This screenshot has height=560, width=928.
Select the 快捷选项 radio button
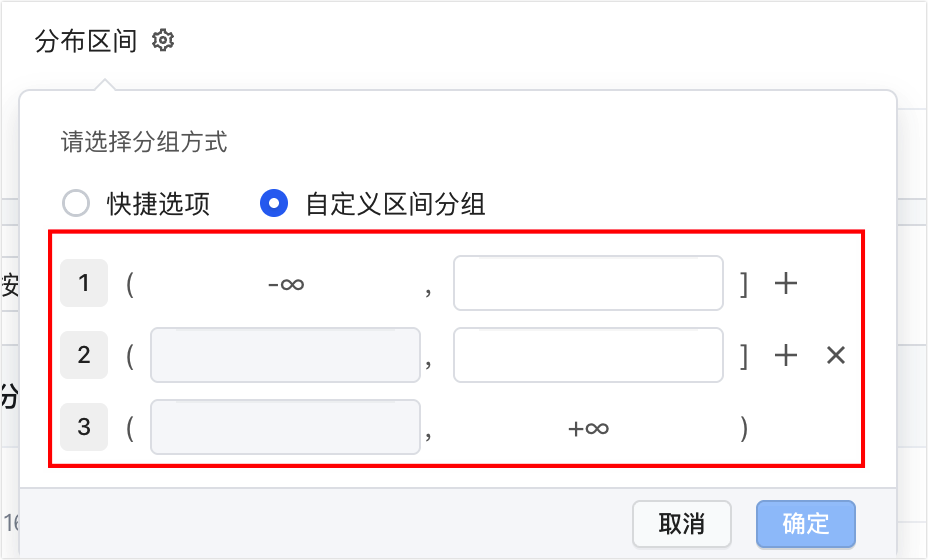point(76,203)
